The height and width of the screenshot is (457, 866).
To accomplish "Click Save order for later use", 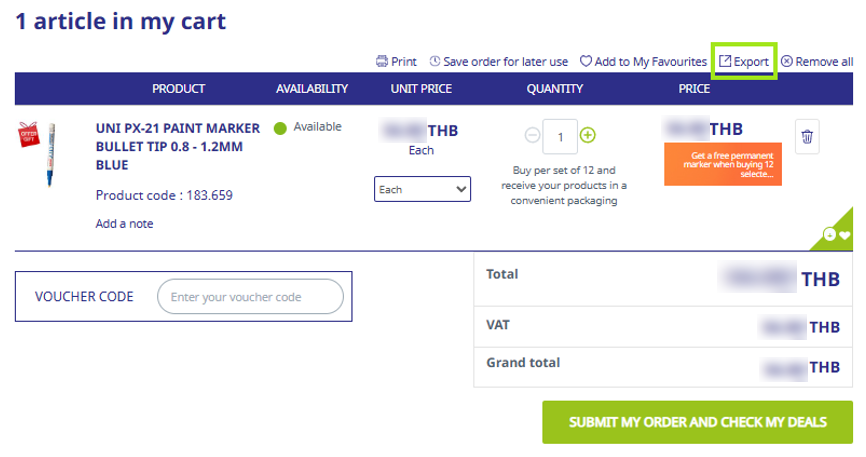I will click(505, 61).
